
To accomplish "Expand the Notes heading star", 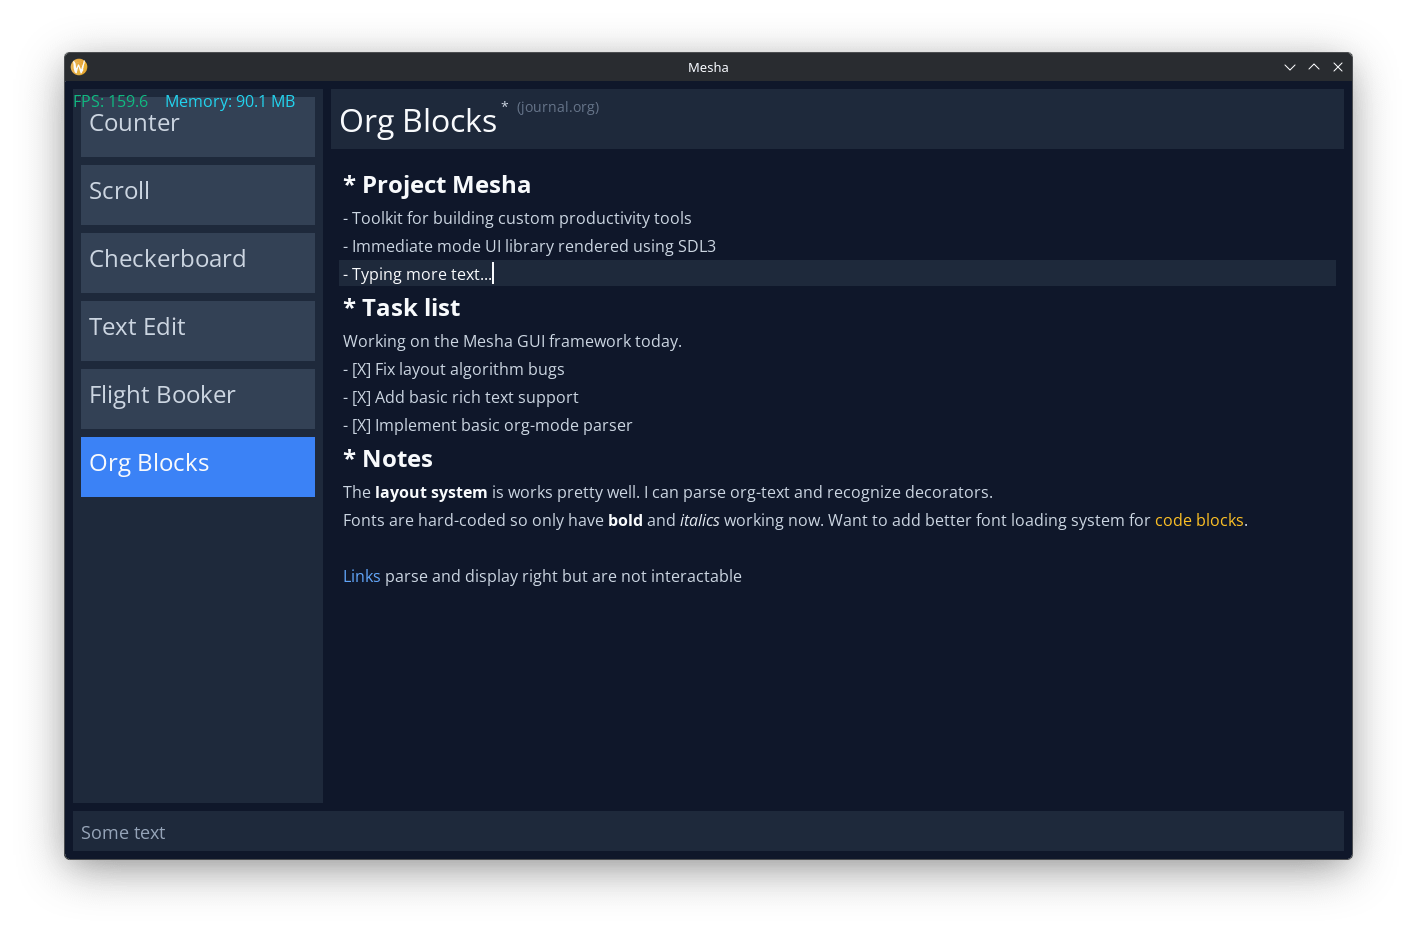I will pyautogui.click(x=349, y=458).
